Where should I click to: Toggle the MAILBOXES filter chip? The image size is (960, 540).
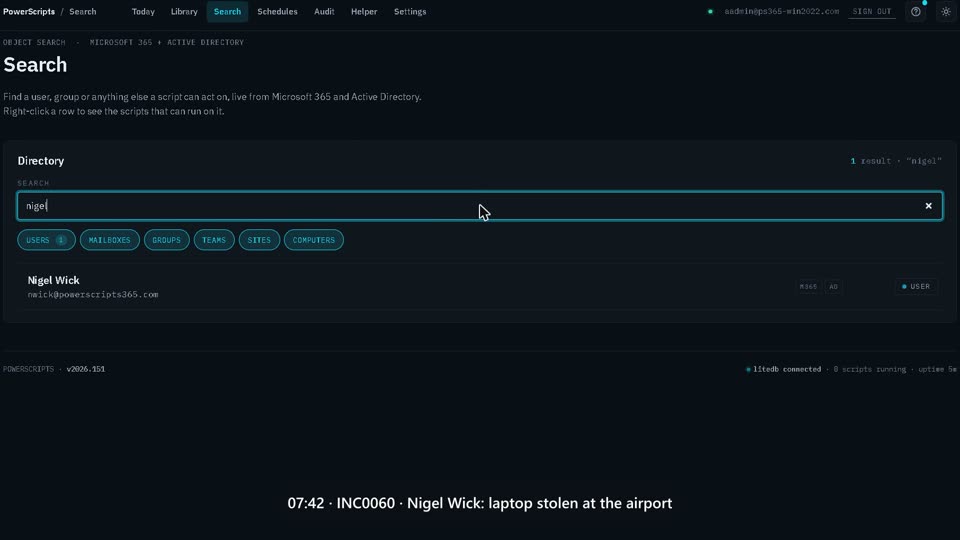tap(110, 240)
